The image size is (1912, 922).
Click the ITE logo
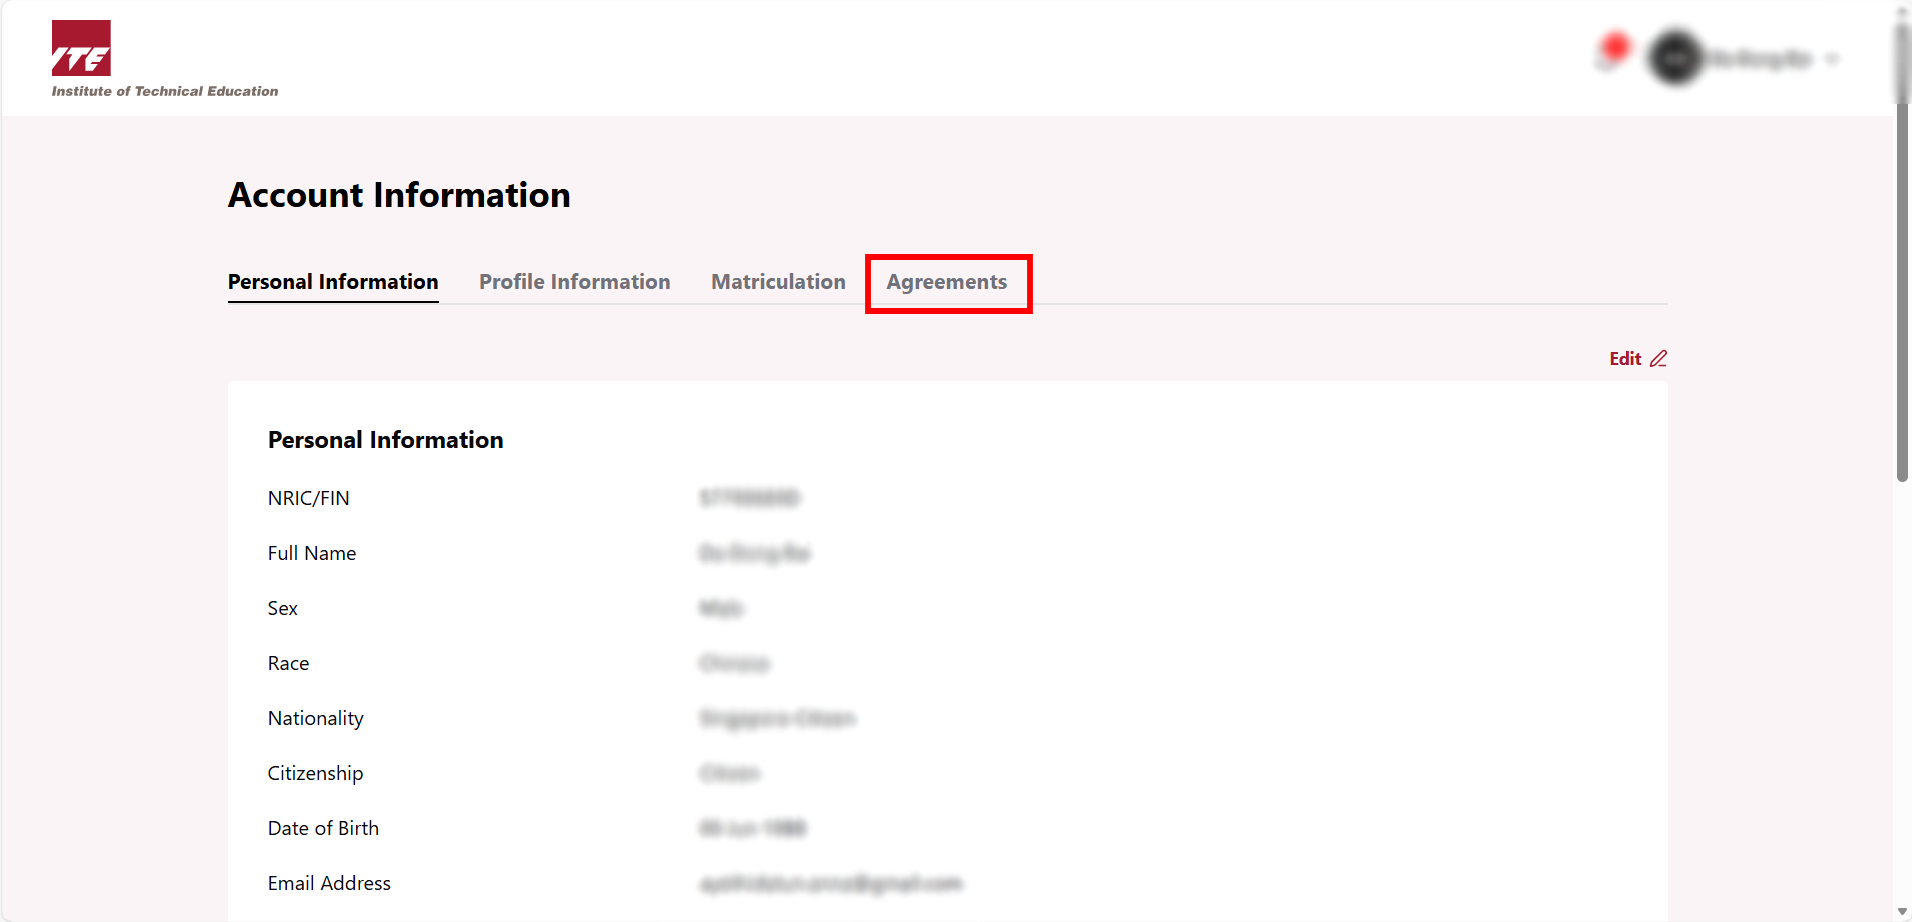point(81,48)
